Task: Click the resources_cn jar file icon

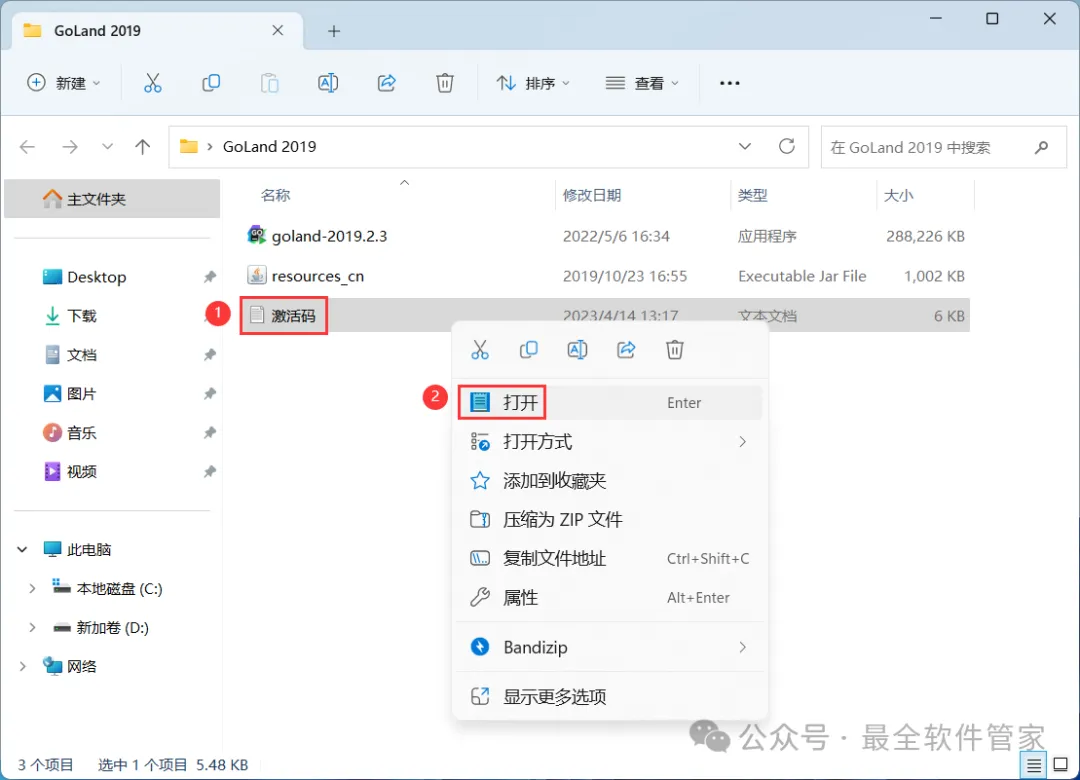Action: coord(256,276)
